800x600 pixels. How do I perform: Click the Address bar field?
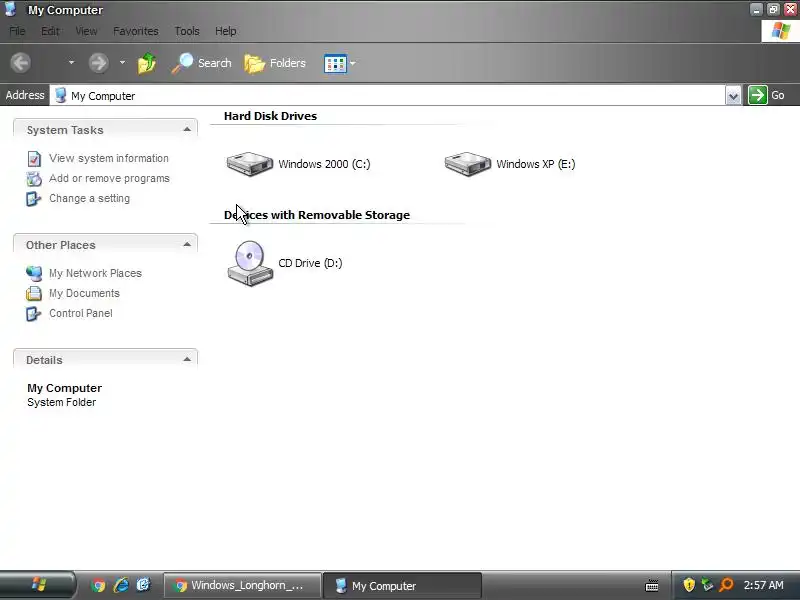point(388,95)
